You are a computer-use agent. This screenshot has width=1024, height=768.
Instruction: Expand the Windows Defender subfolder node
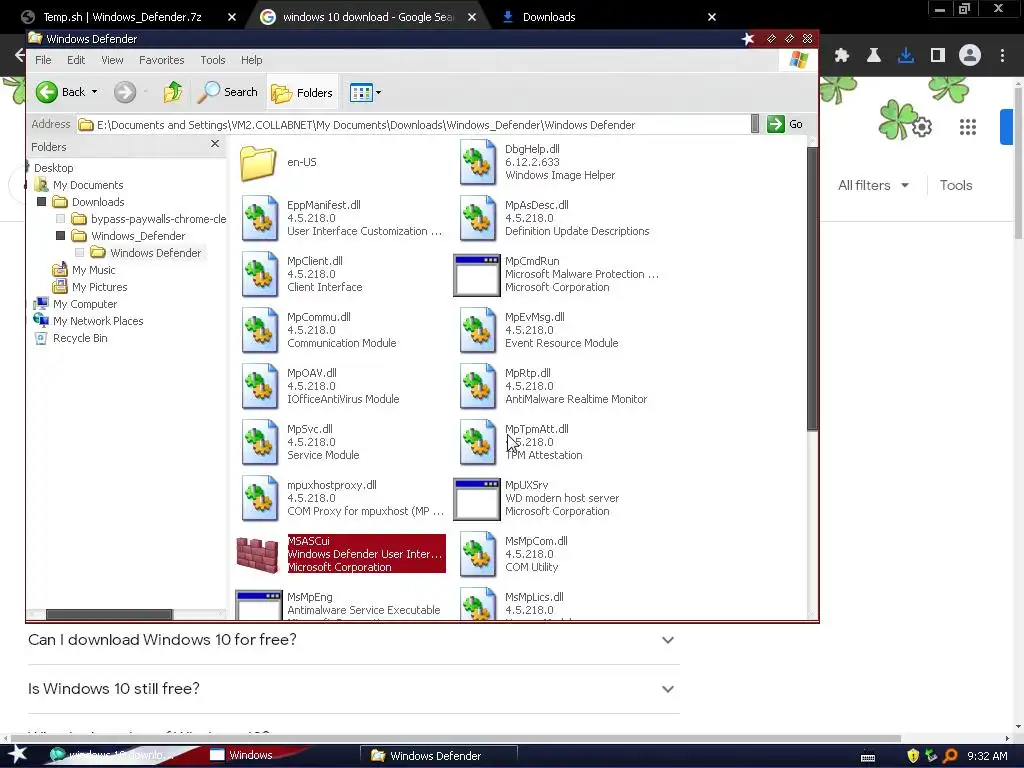pos(80,253)
